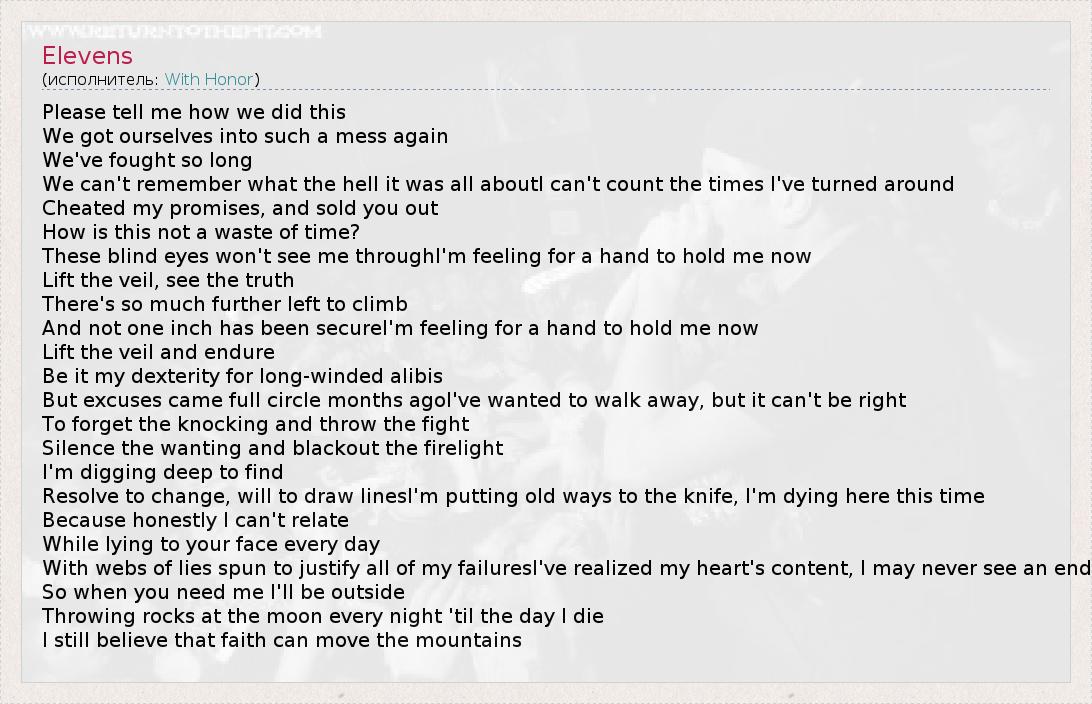Click the line "Cheated my promises, and sold you out"
The image size is (1092, 704).
[x=240, y=208]
